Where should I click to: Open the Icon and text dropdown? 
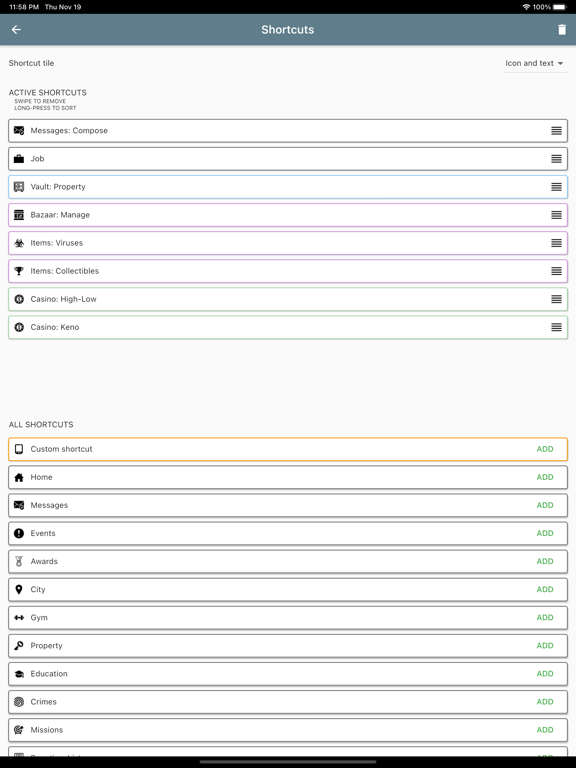[534, 64]
